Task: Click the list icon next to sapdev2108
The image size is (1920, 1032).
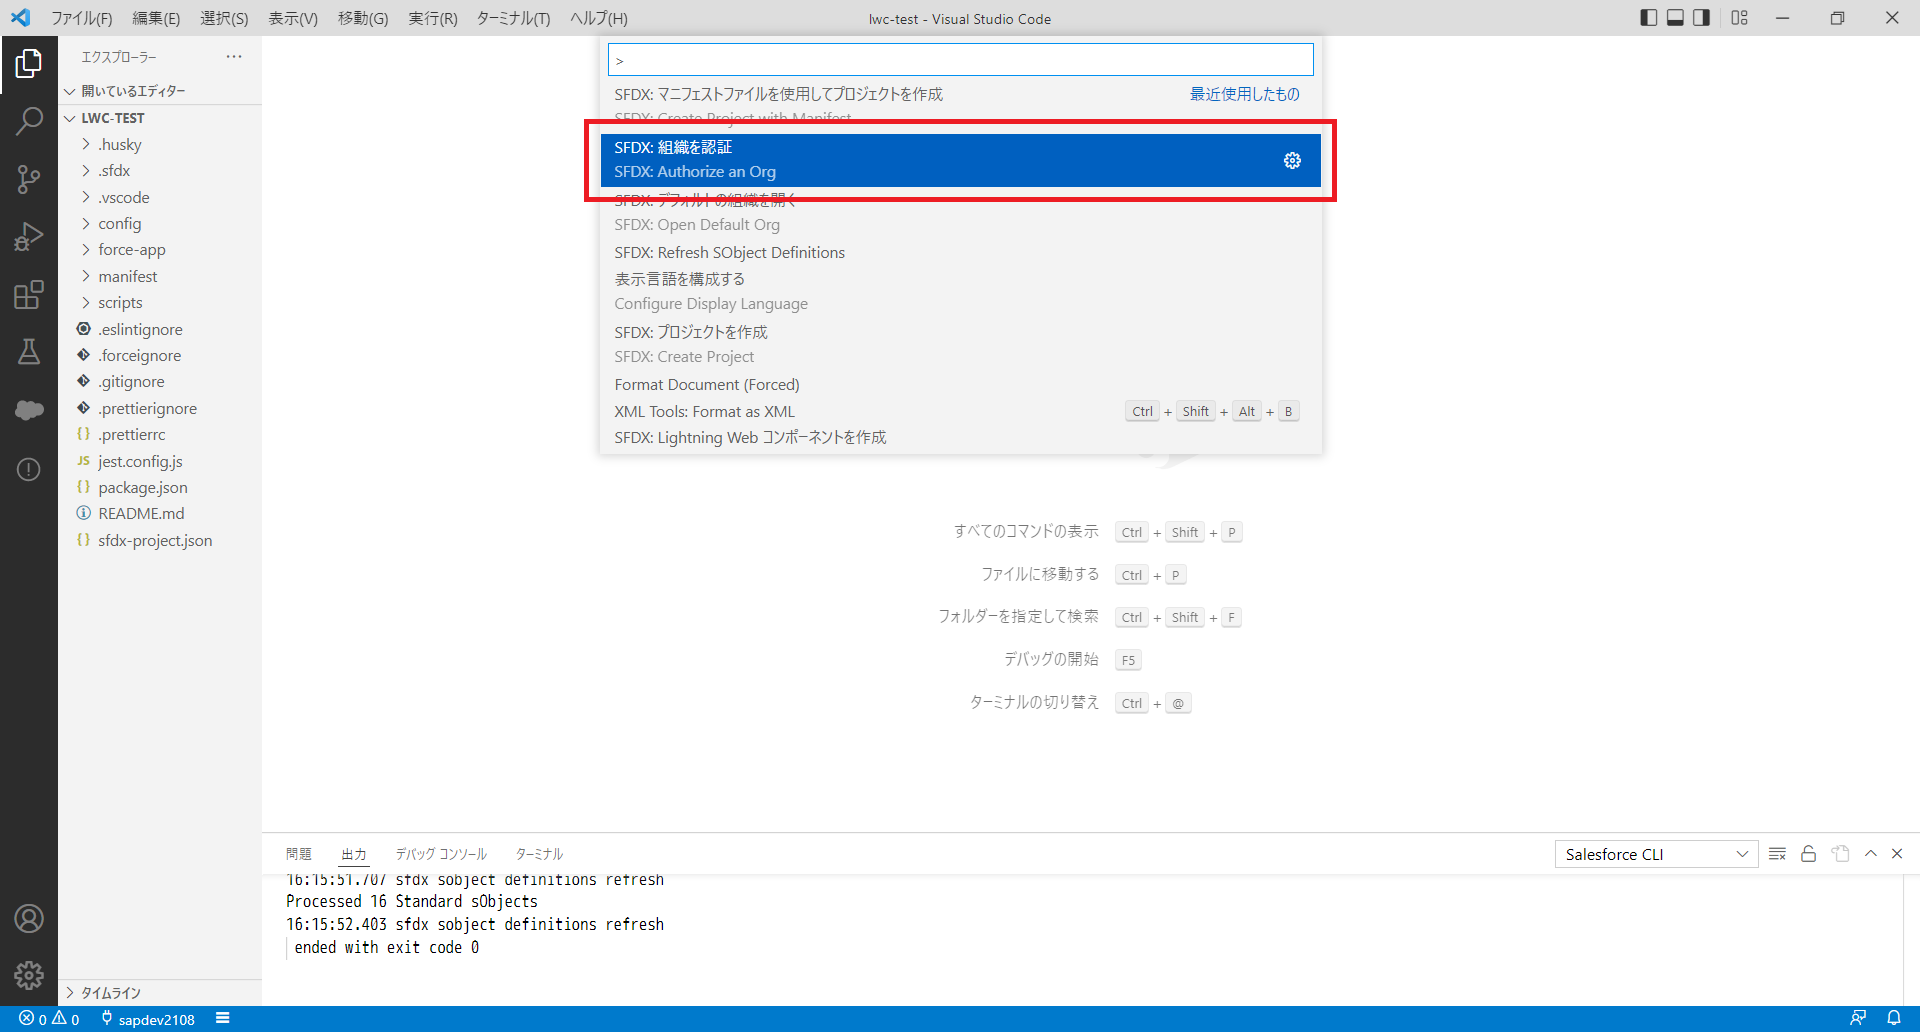Action: point(223,1018)
